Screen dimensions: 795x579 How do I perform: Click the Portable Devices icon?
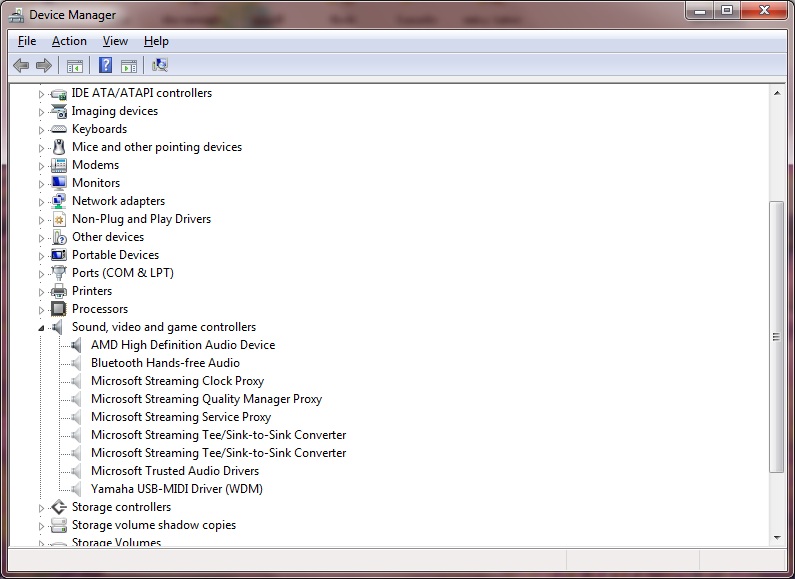59,255
